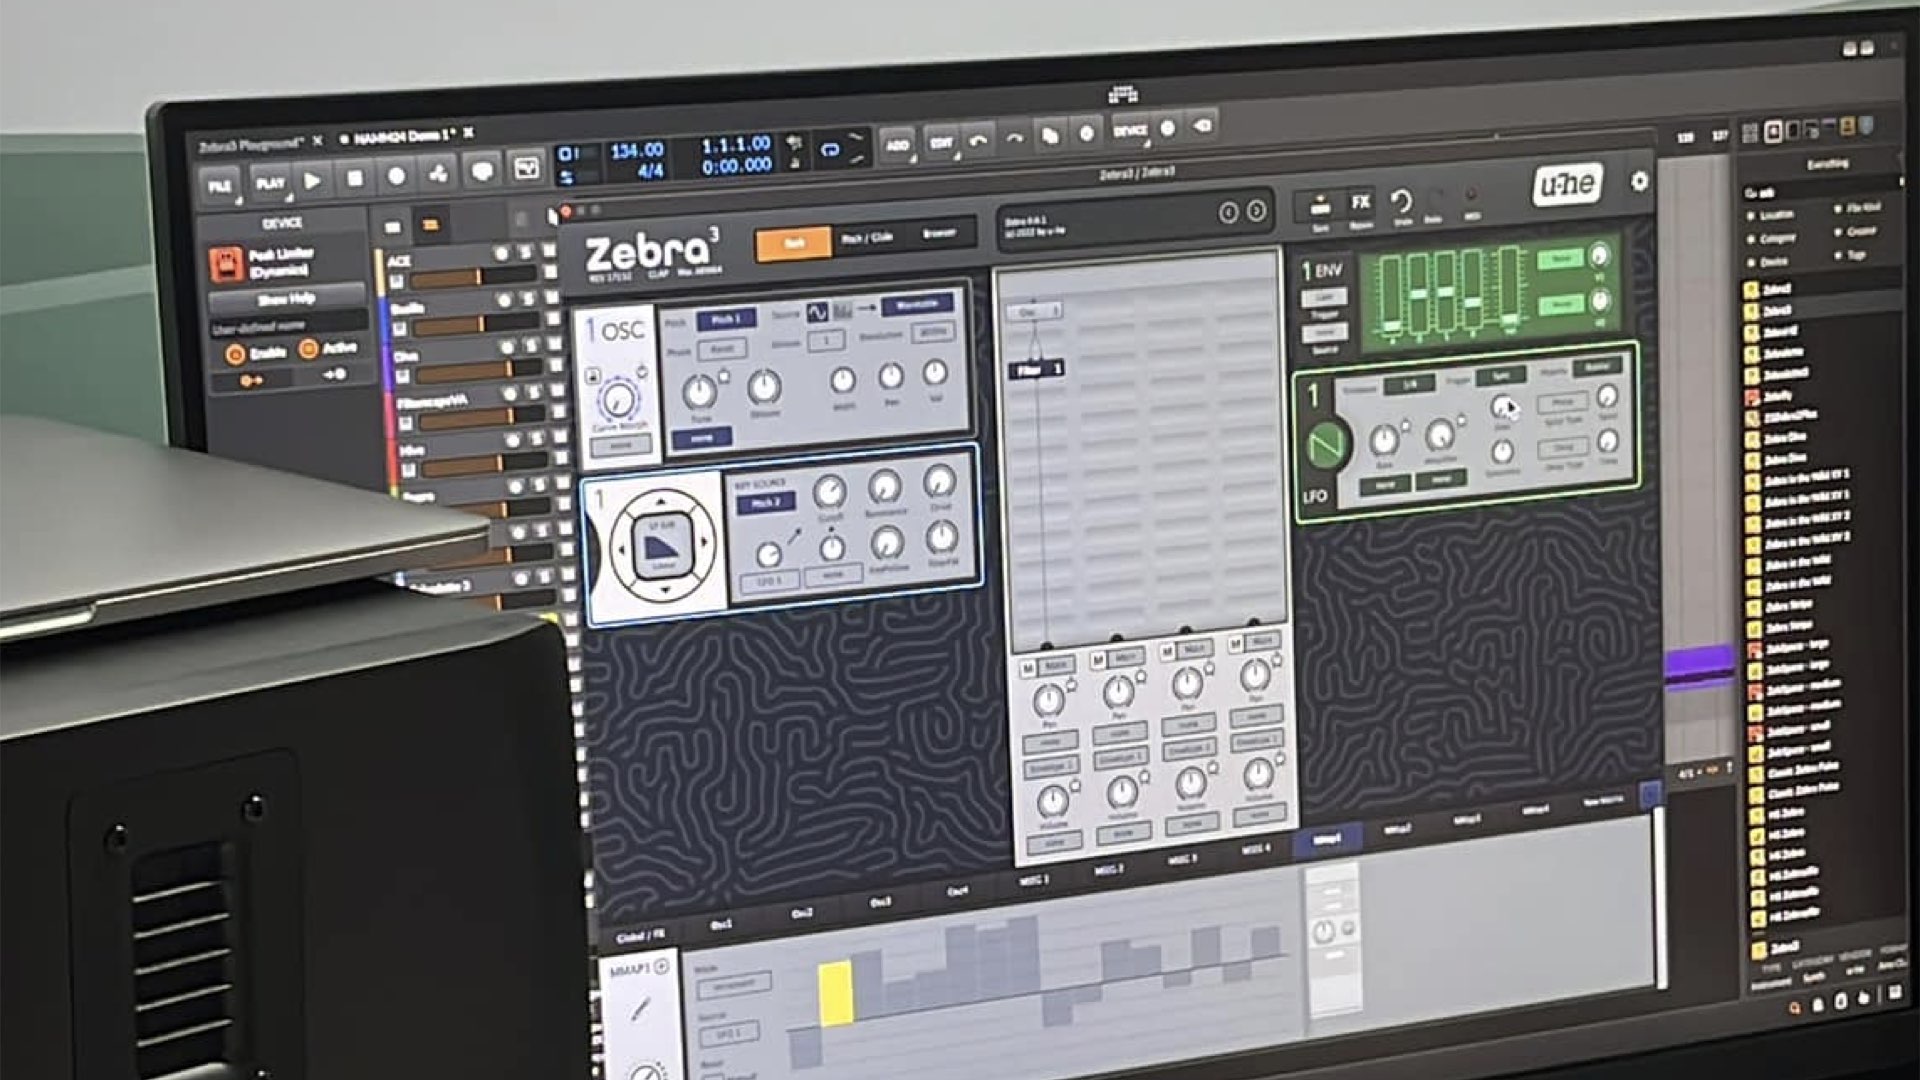The height and width of the screenshot is (1080, 1920).
Task: Open the Pitch 2 key source selector
Action: point(766,502)
